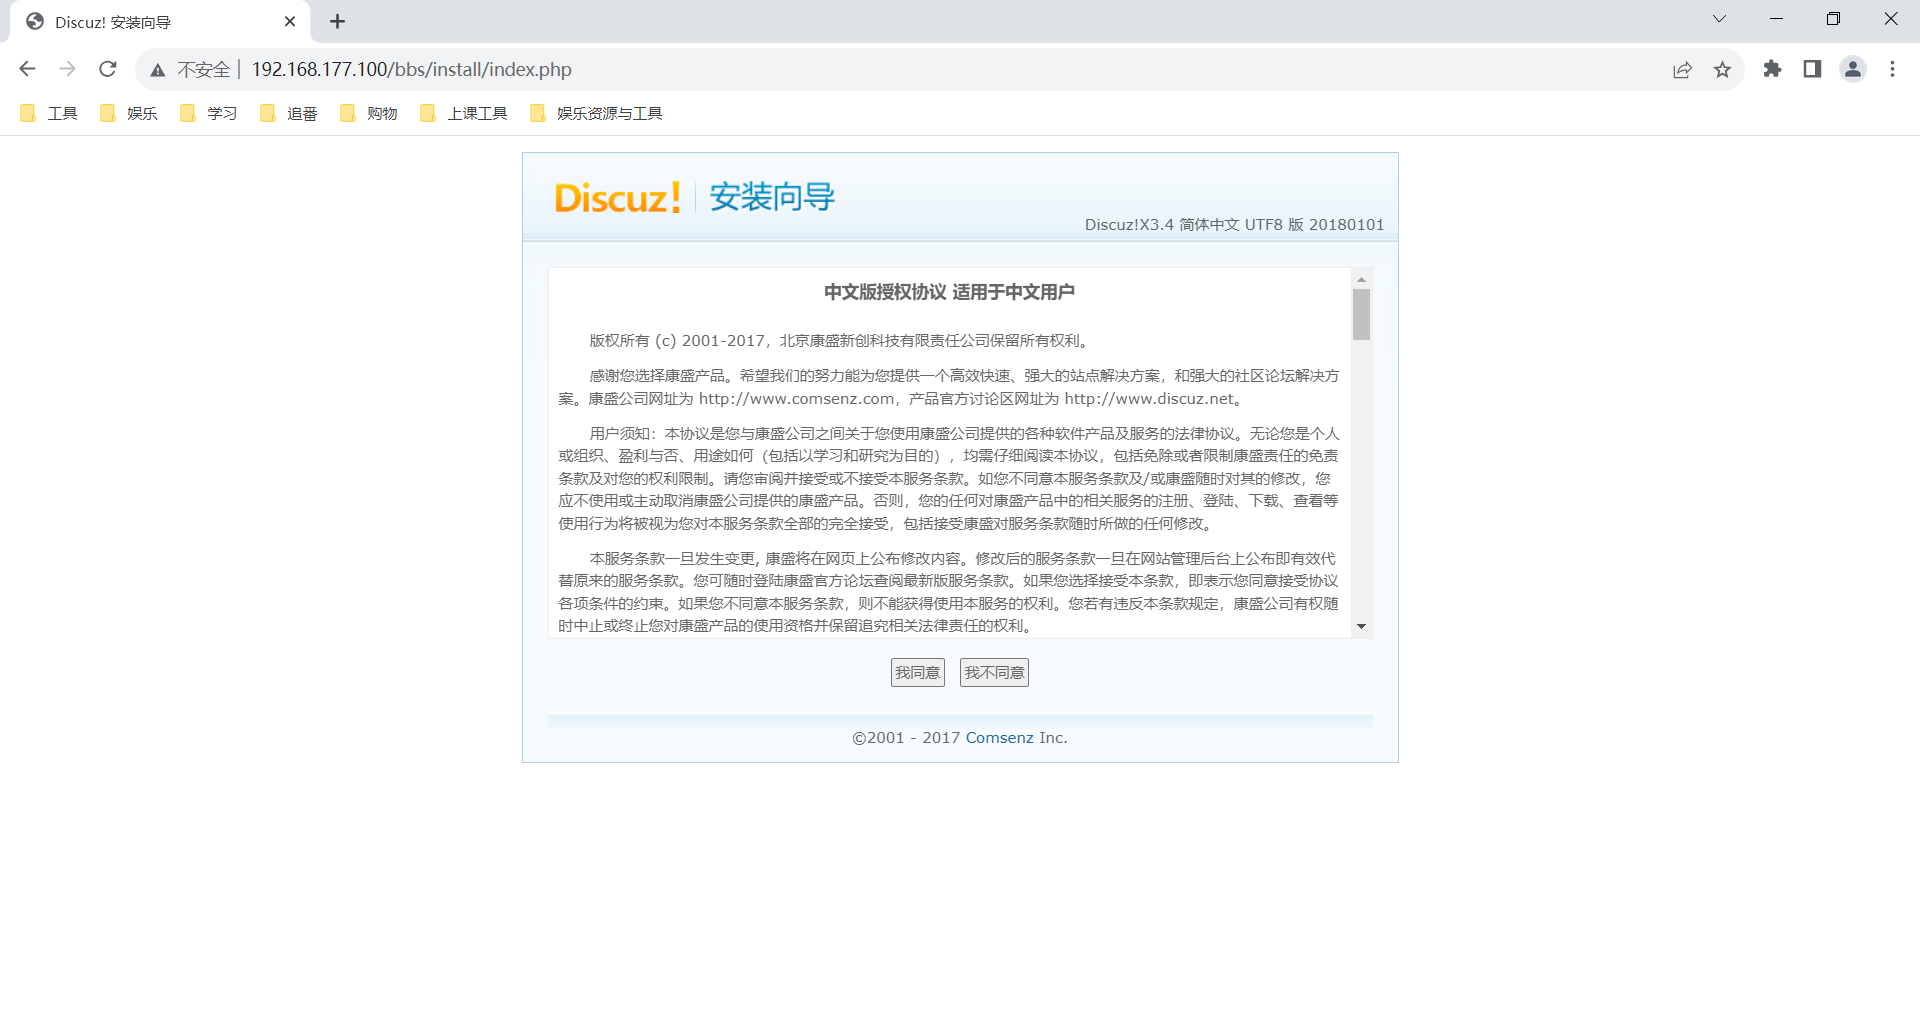Open the Comsenz footer link
1920x1030 pixels.
point(999,738)
